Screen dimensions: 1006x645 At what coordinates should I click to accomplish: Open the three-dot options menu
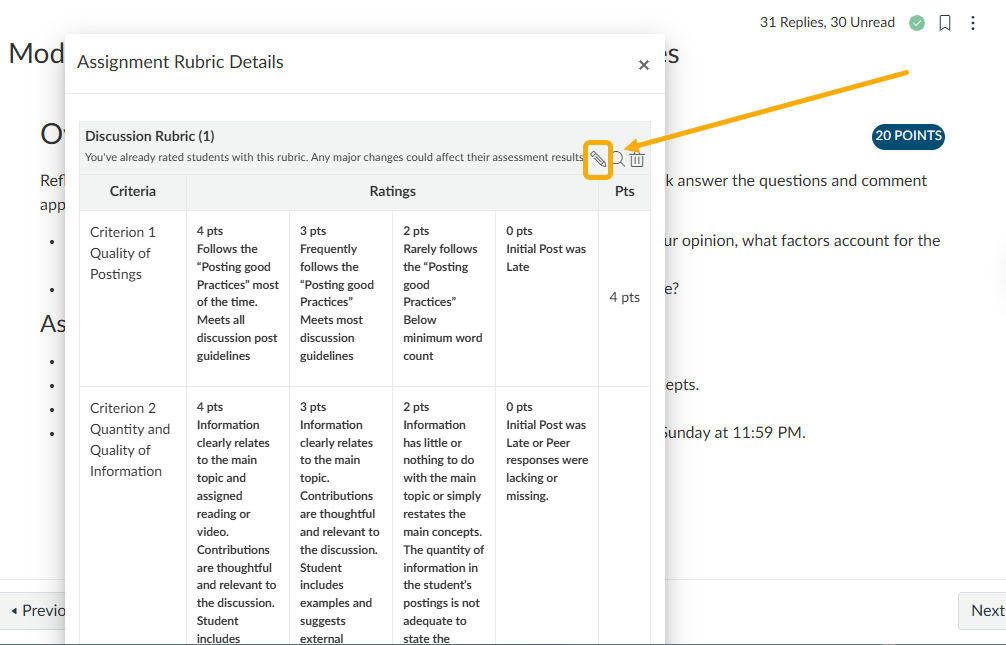tap(973, 23)
